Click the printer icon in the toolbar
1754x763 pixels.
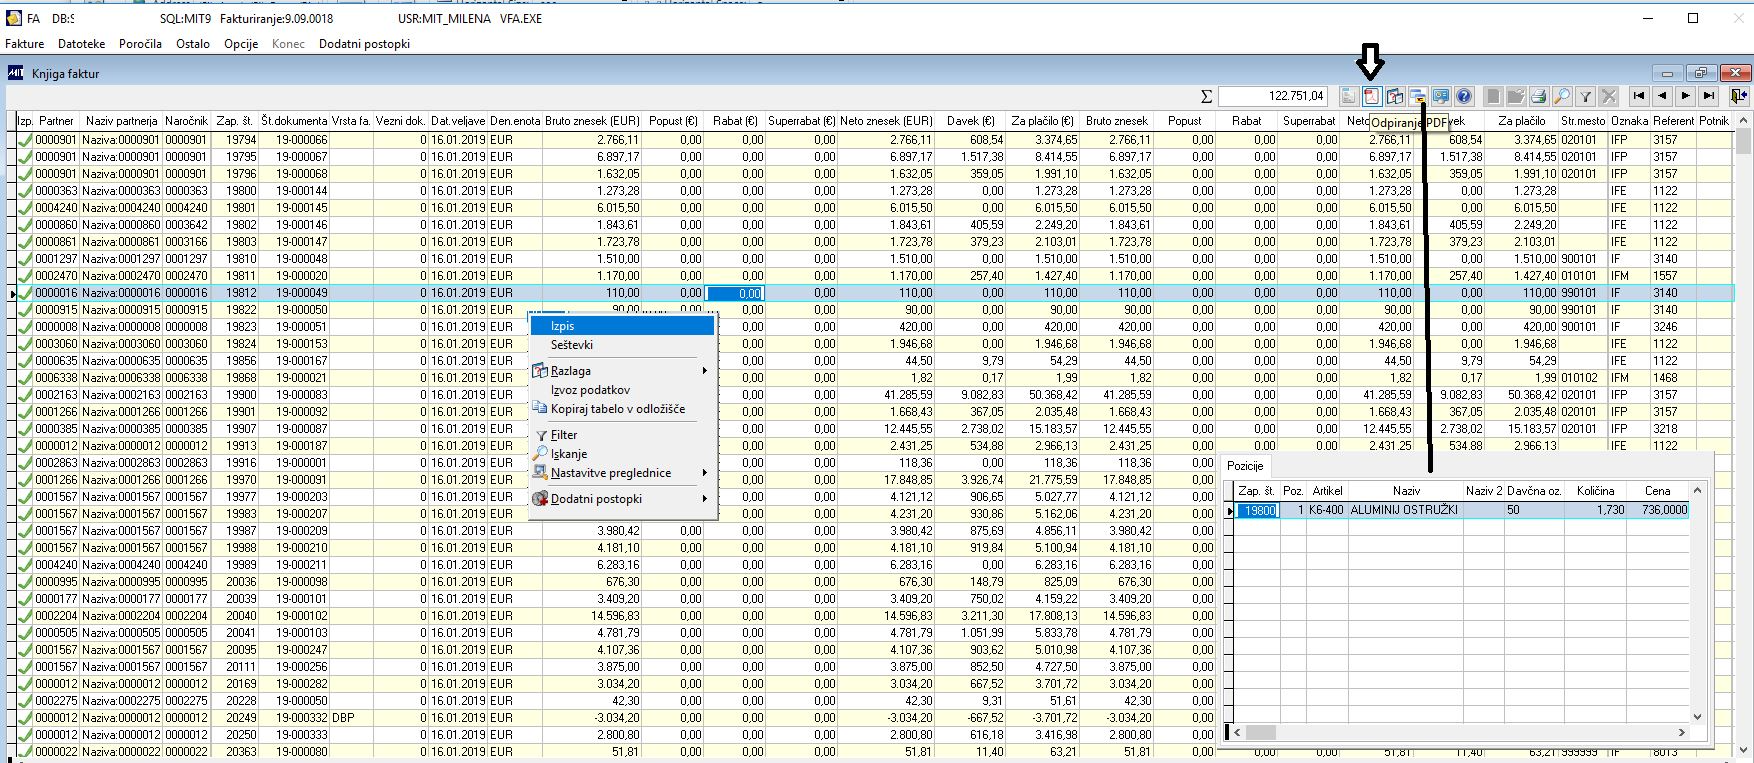(x=1539, y=96)
